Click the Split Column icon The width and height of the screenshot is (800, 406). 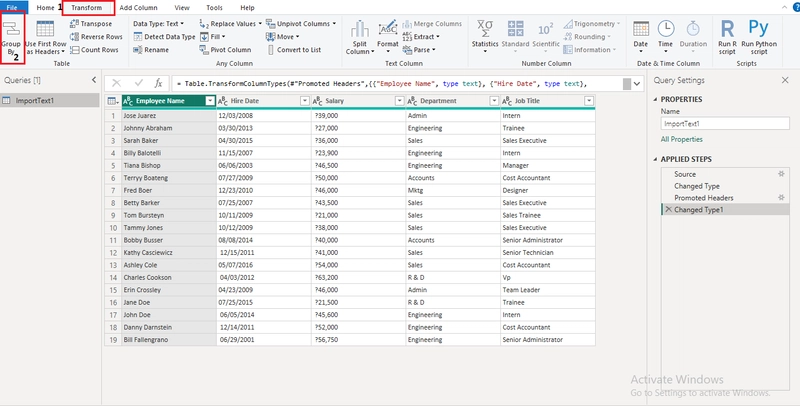click(360, 29)
